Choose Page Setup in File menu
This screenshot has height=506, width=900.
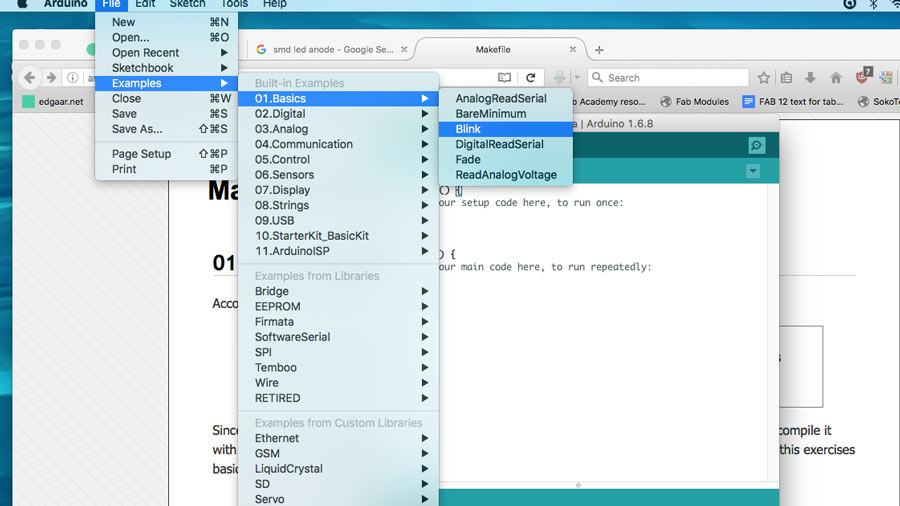coord(166,154)
